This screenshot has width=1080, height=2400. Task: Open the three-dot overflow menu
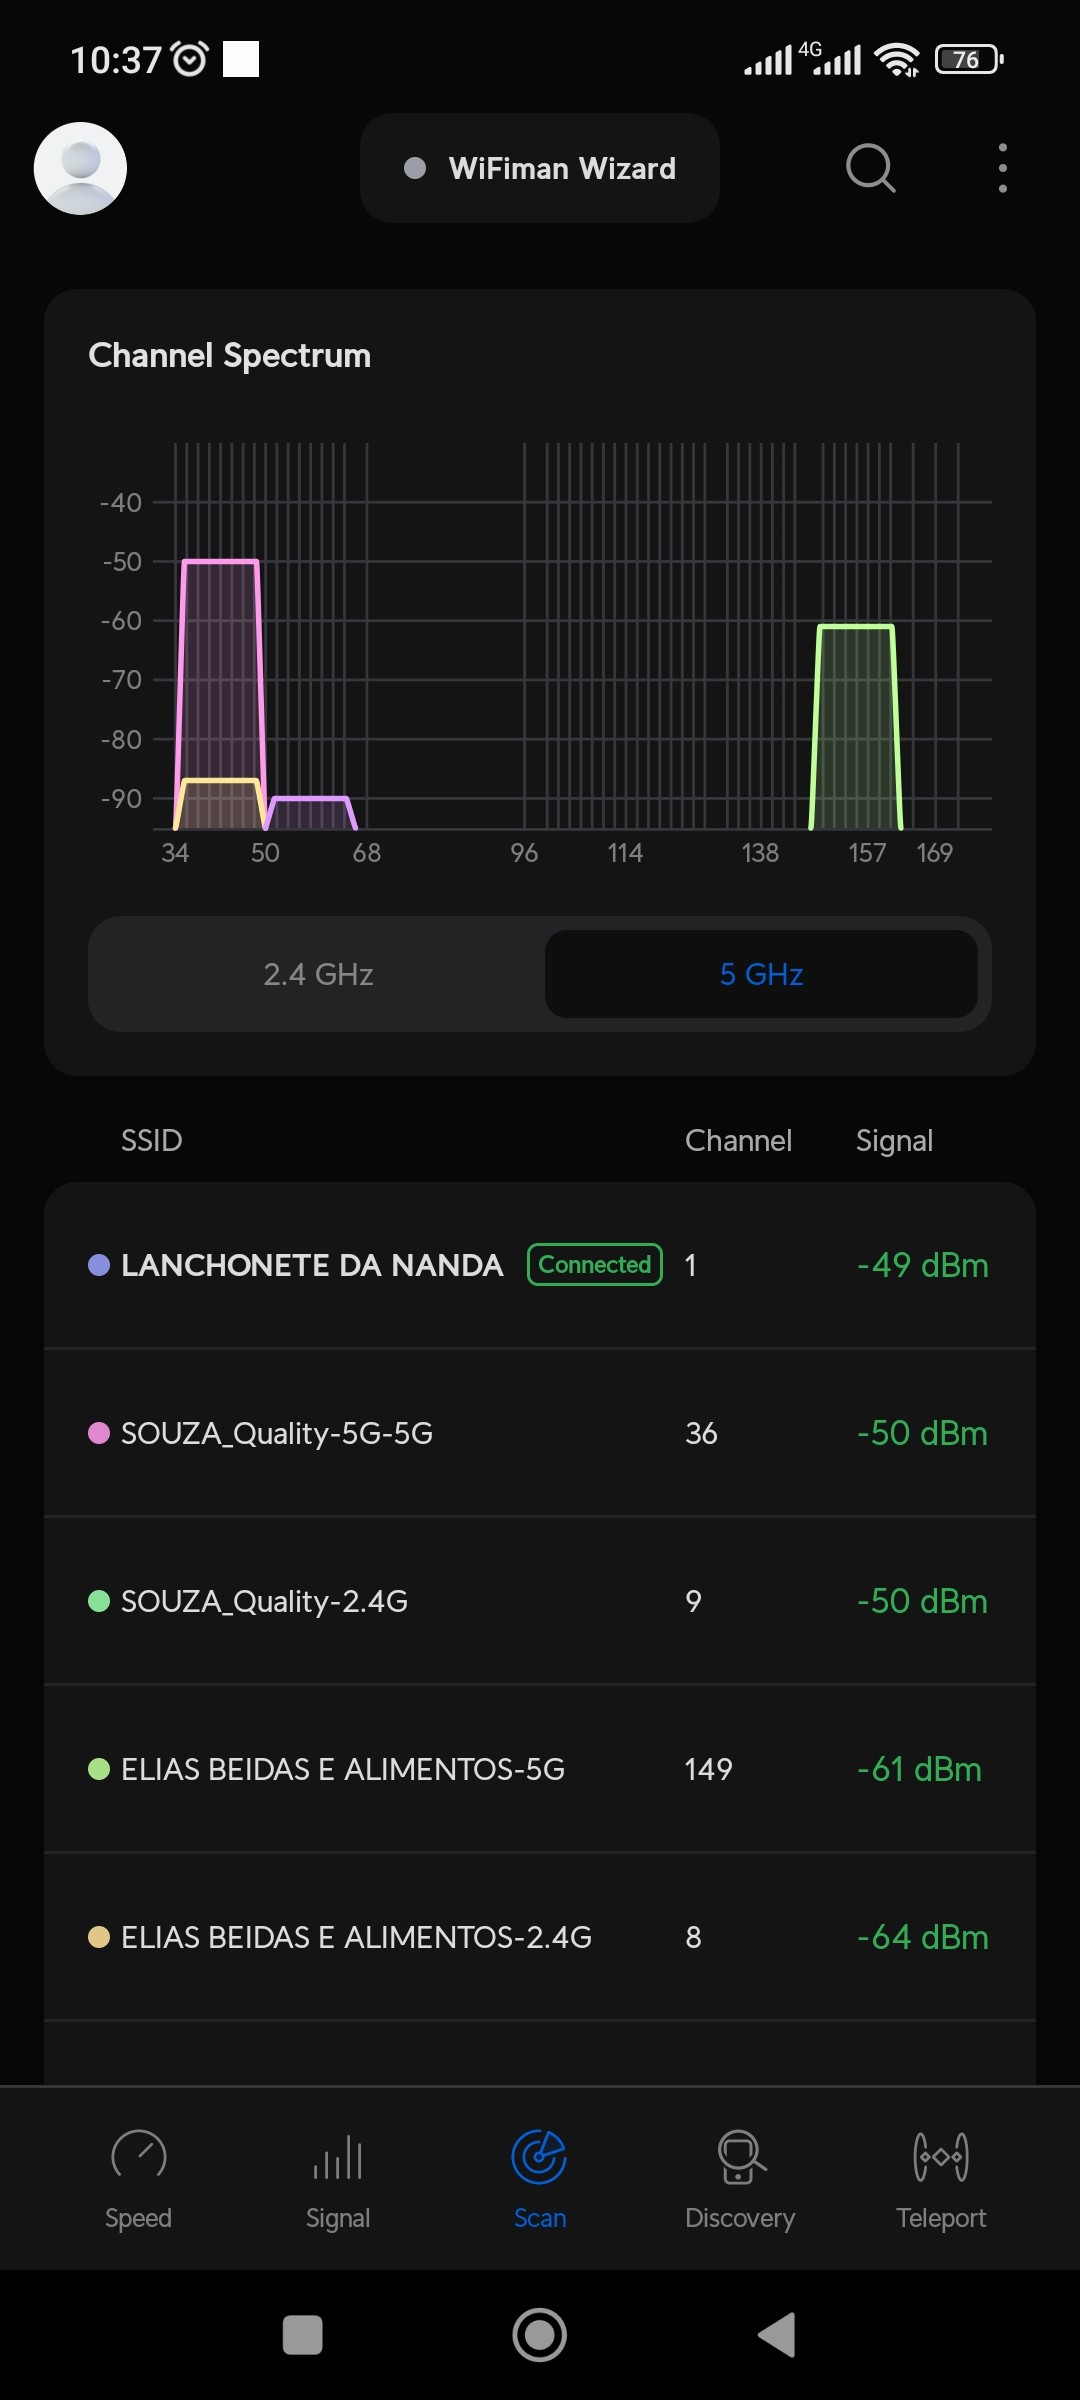pyautogui.click(x=1002, y=168)
